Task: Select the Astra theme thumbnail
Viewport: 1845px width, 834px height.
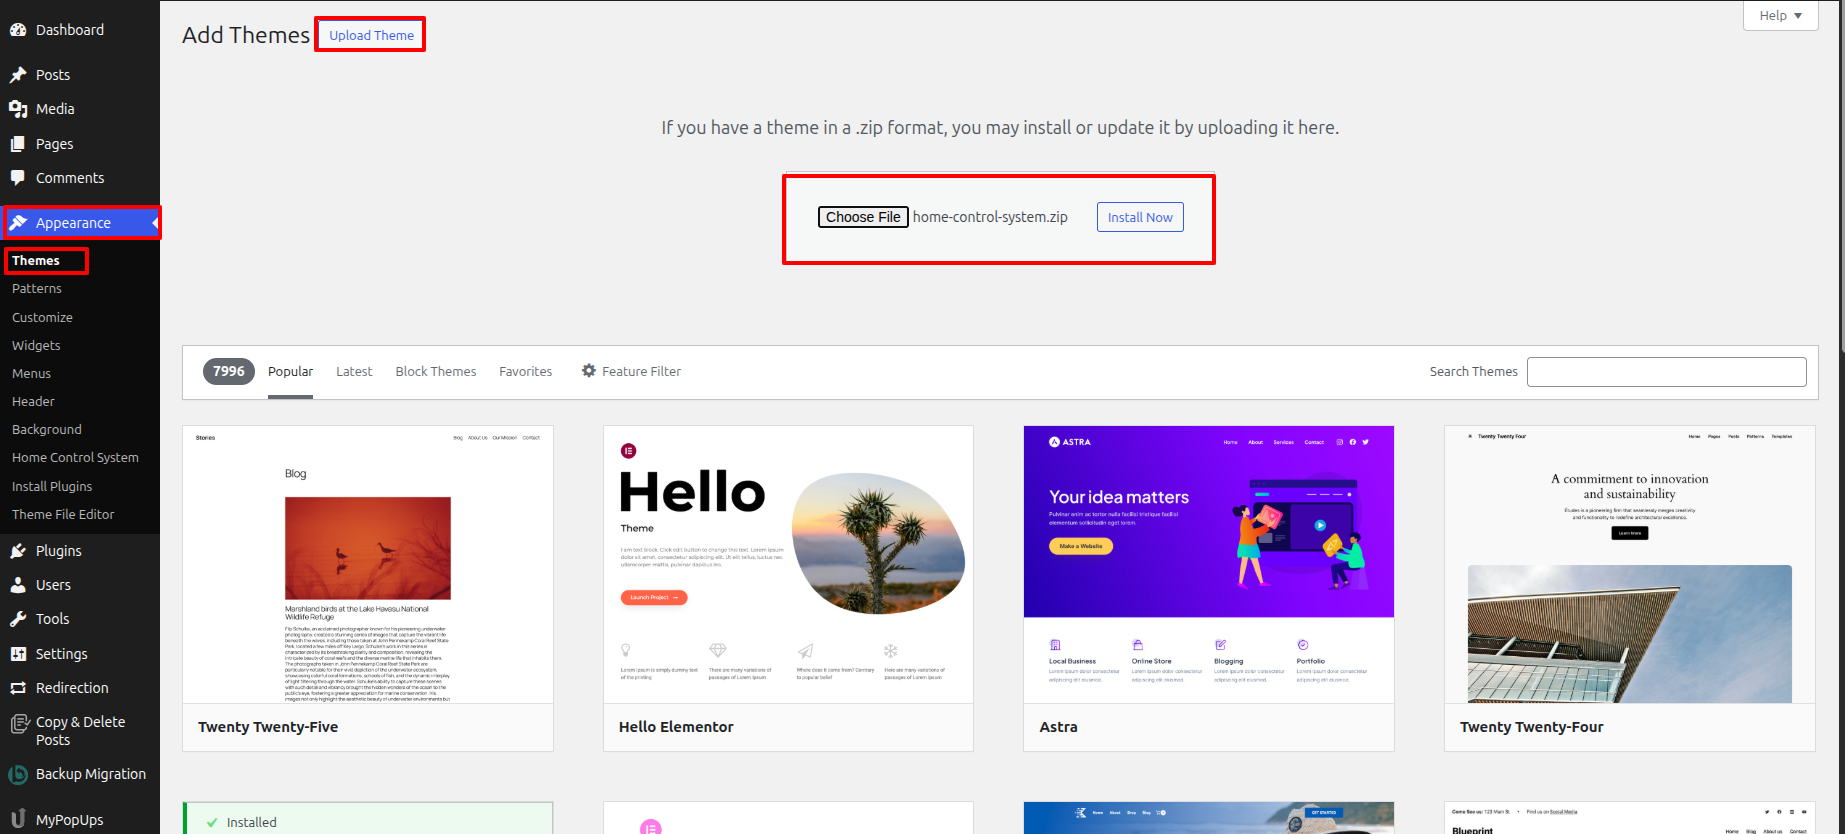Action: point(1208,565)
